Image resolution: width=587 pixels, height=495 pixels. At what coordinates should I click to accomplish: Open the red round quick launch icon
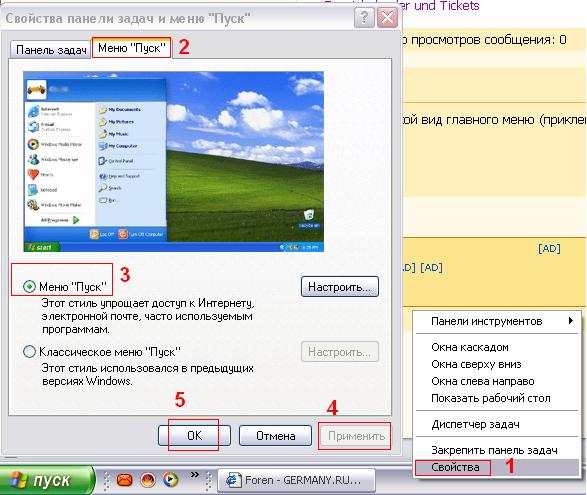click(x=148, y=480)
